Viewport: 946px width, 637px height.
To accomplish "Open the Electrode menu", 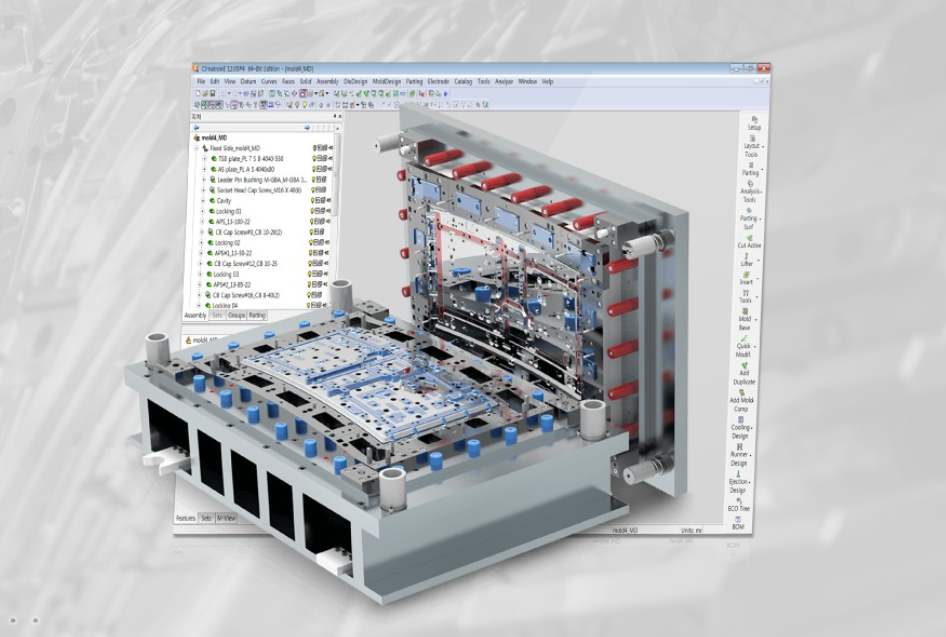I will pyautogui.click(x=438, y=81).
